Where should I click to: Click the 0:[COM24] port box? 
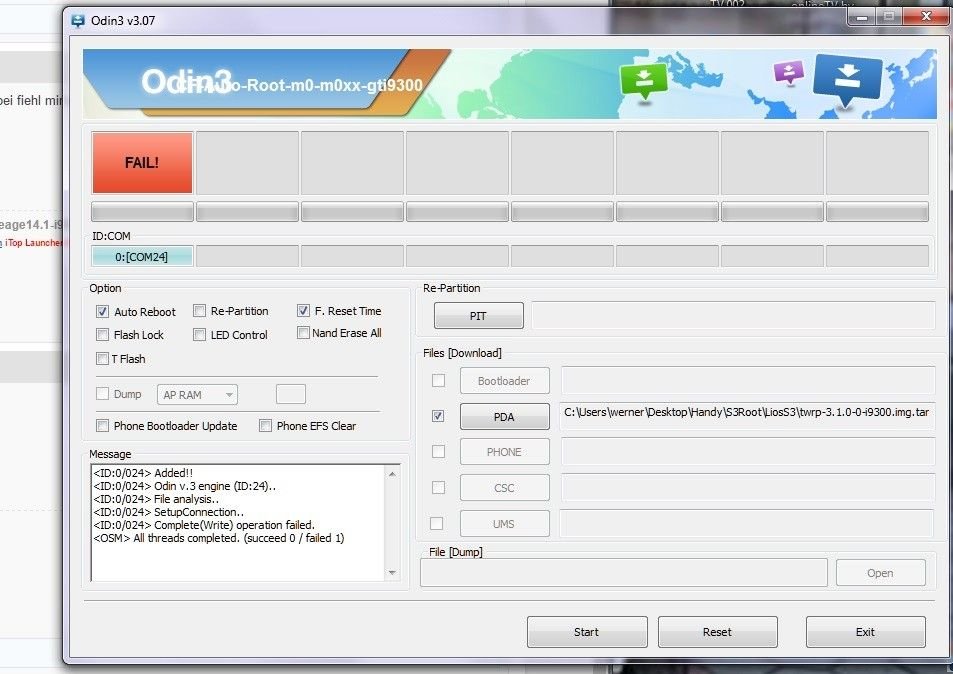click(142, 256)
